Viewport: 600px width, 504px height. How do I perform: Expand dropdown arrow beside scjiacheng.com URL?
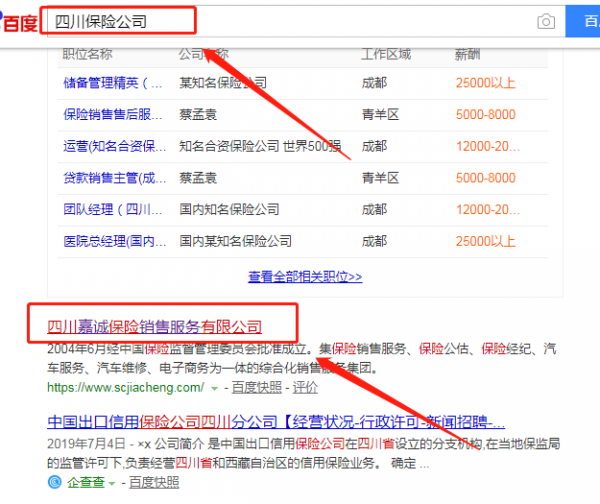[x=213, y=387]
